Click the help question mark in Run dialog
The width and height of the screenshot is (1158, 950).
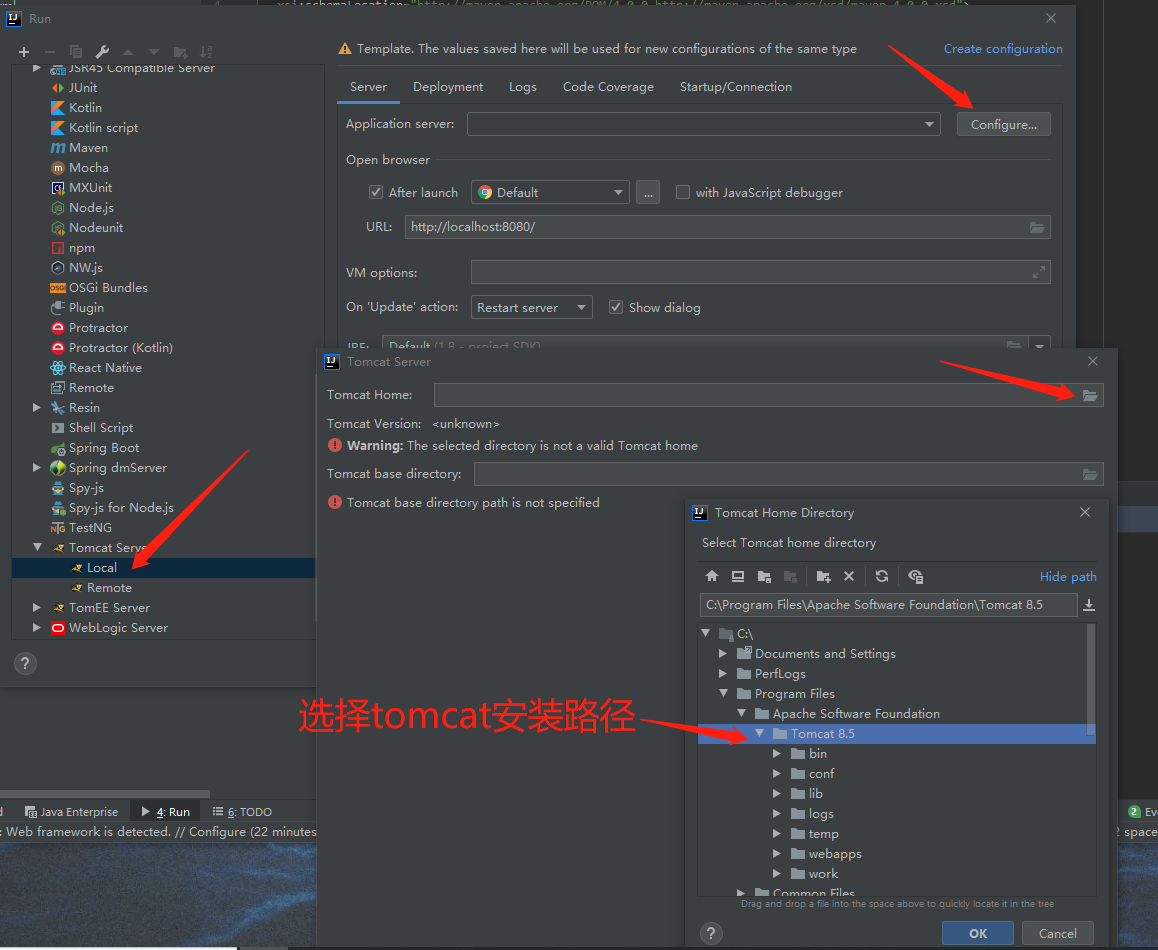point(25,663)
